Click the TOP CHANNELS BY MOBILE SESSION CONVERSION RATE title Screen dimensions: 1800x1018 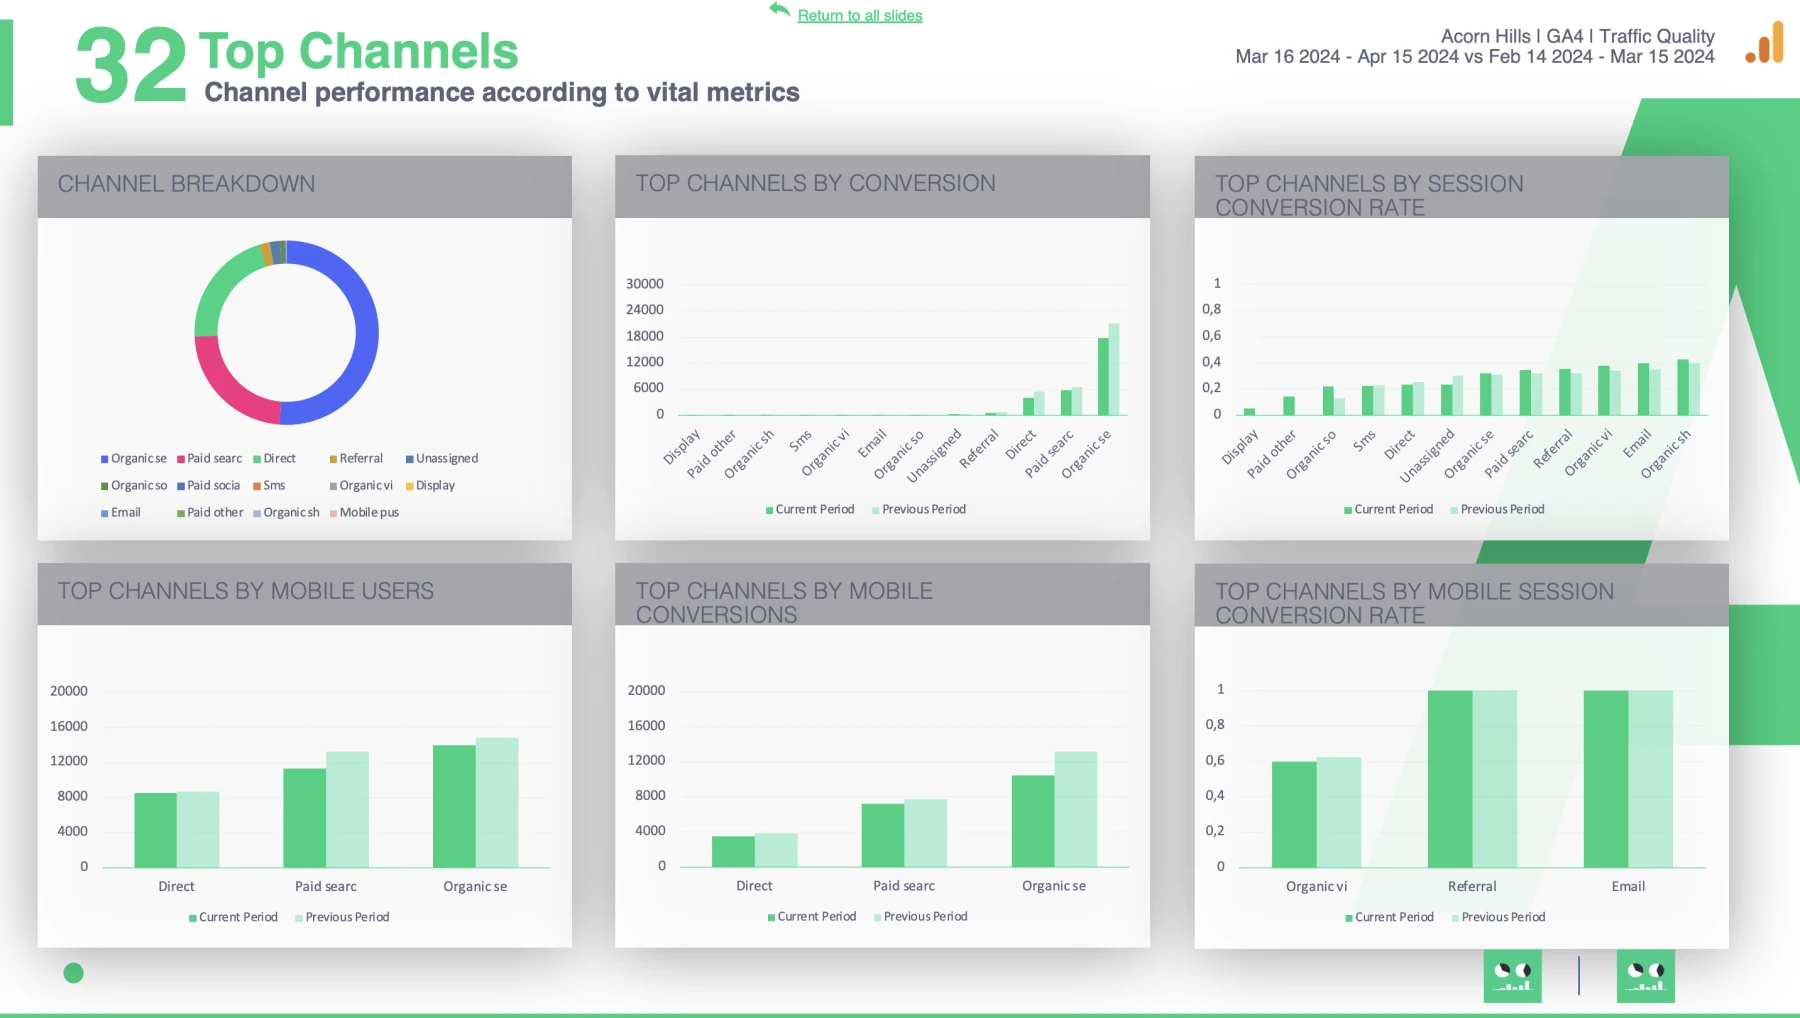[1414, 603]
